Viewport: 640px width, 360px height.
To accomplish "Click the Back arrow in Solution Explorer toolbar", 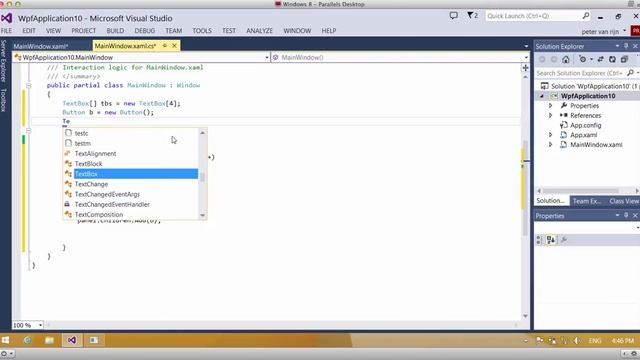I will 542,60.
